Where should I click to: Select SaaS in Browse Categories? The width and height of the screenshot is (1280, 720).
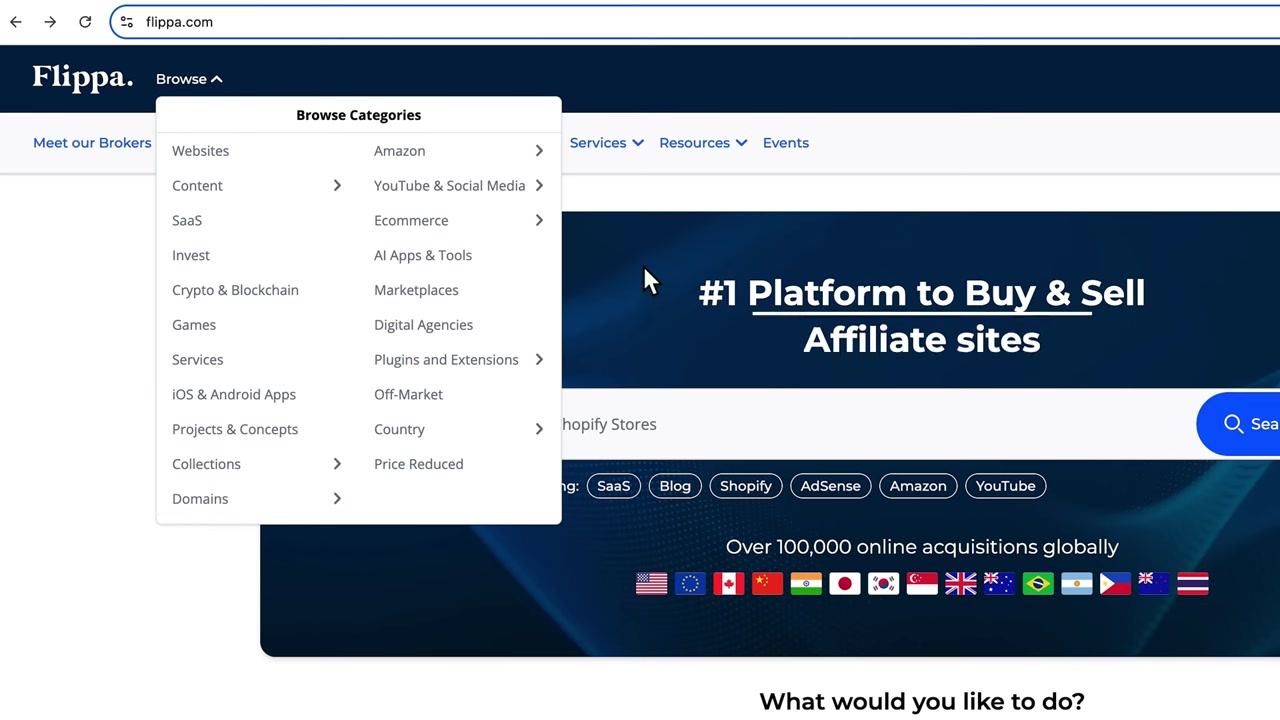187,221
